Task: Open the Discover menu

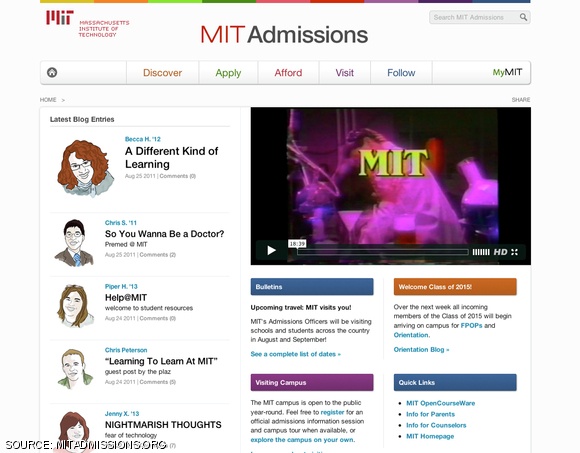Action: (x=162, y=73)
